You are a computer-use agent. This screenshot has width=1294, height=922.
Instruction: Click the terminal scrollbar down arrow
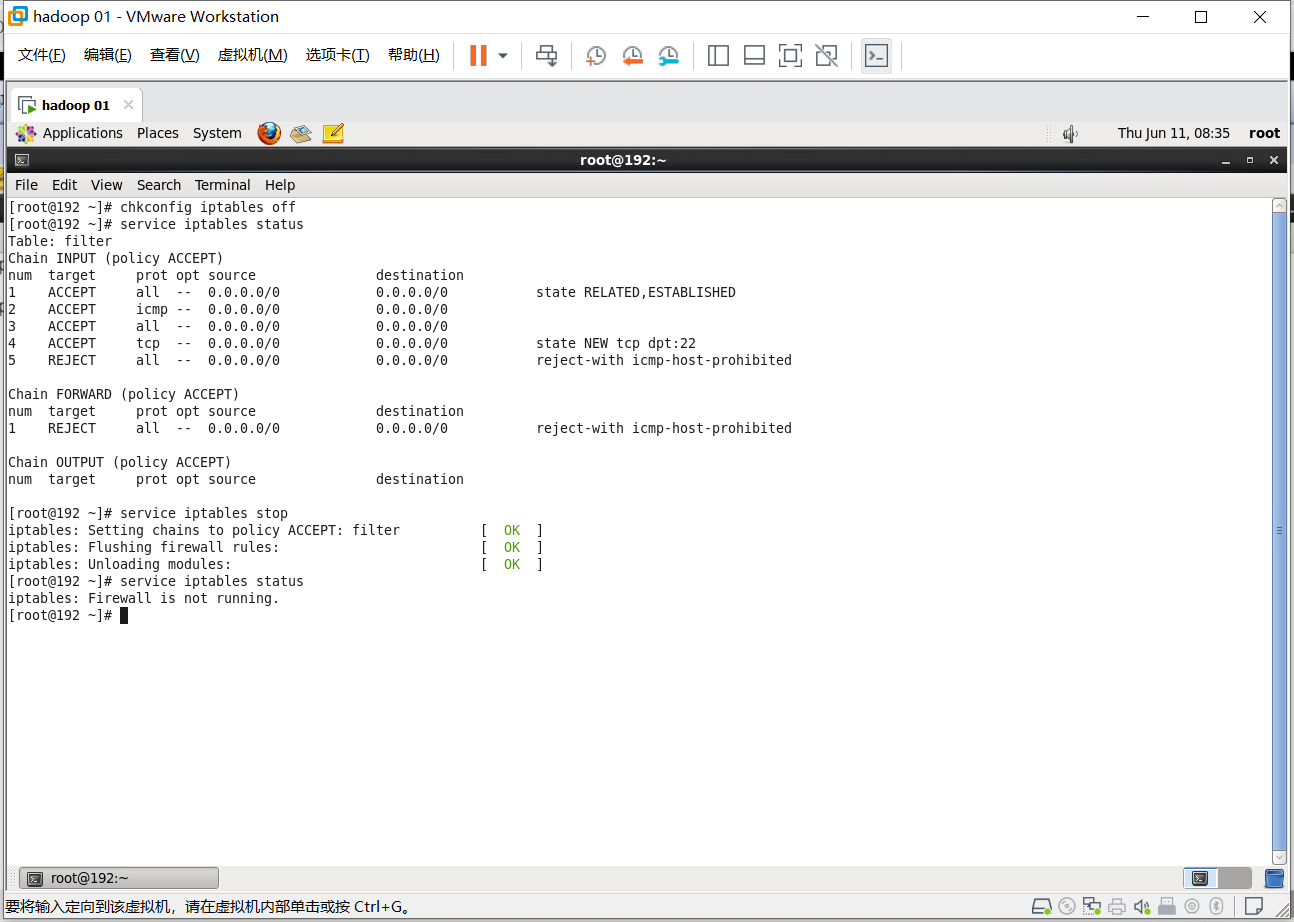coord(1279,857)
